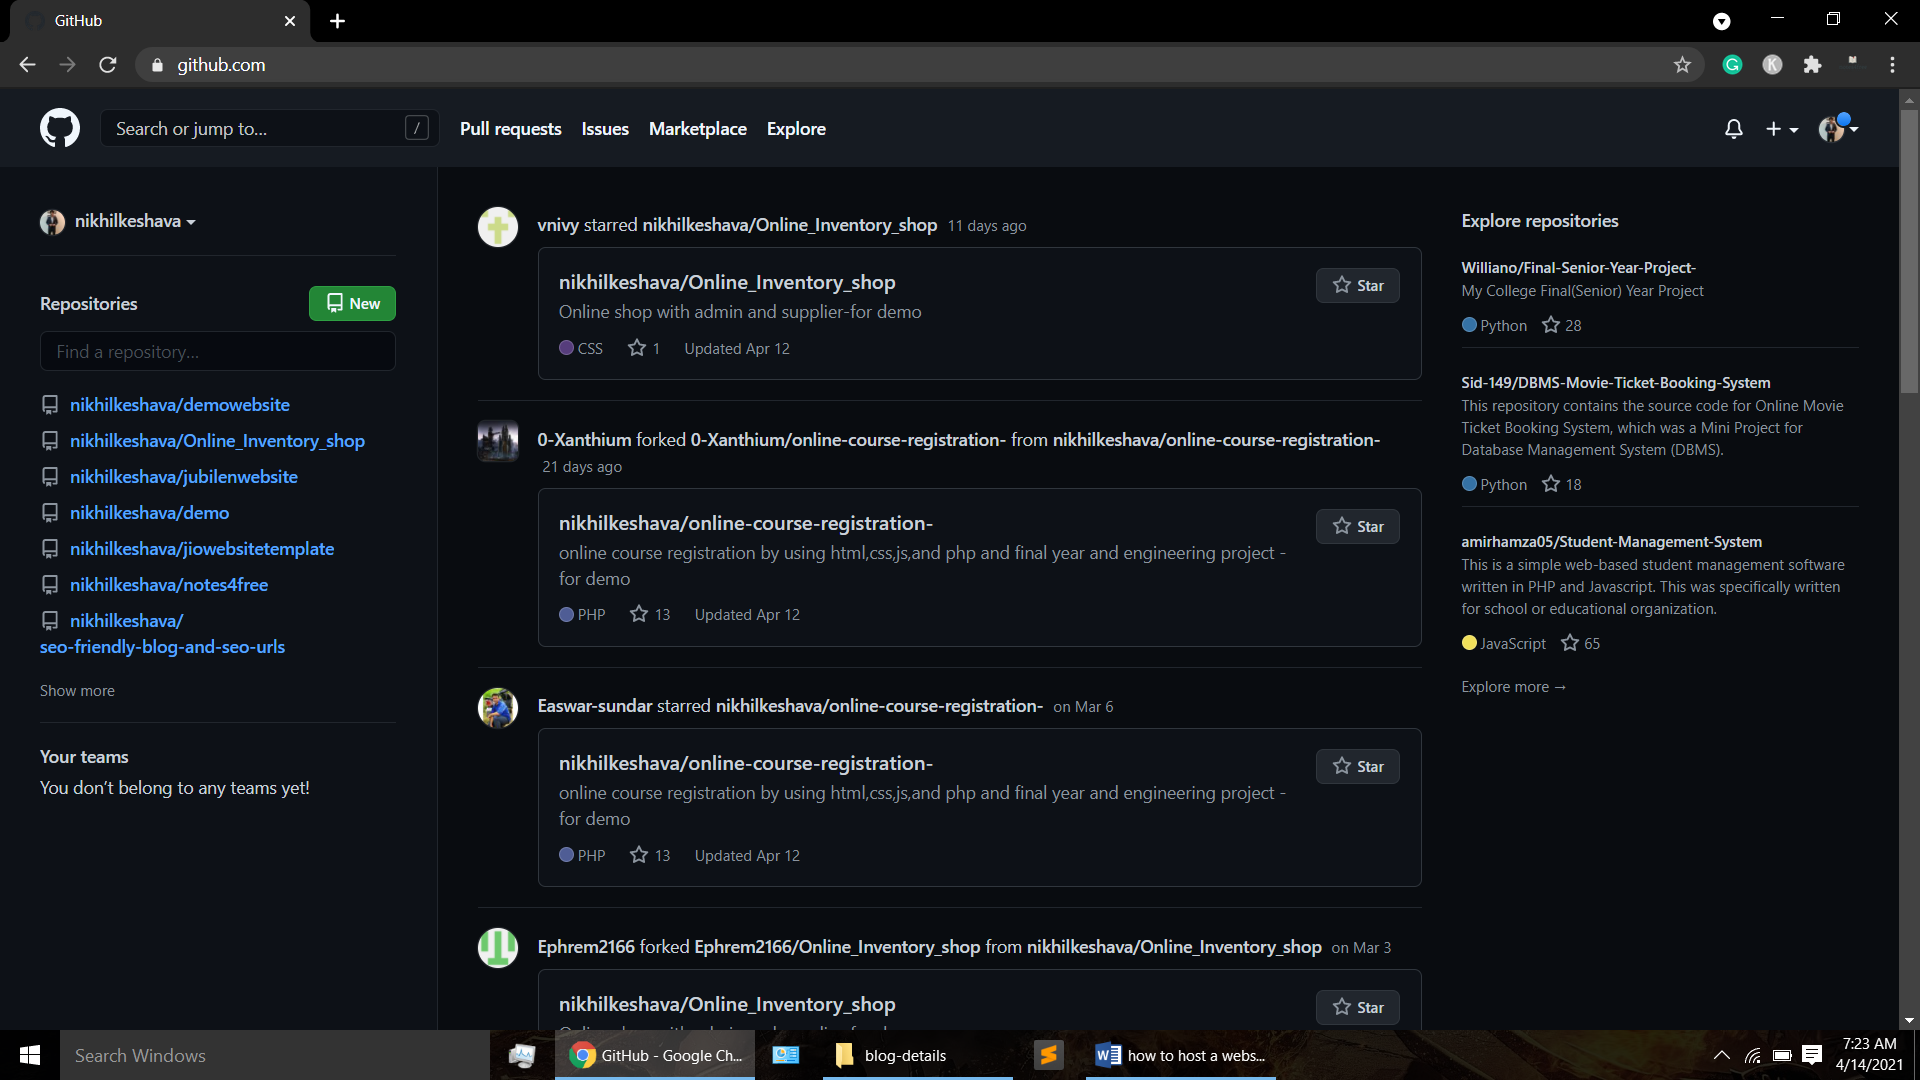Open the Chrome three-dot menu
1920x1080 pixels.
(x=1892, y=65)
